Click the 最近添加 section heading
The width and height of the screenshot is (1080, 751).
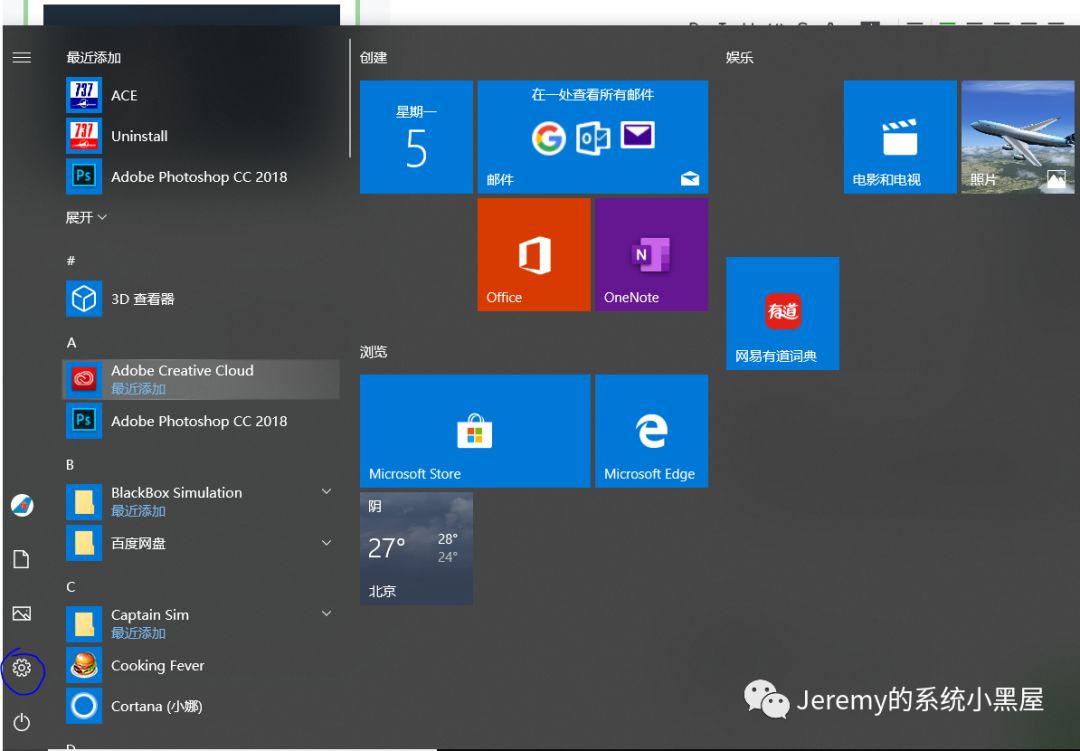coord(94,57)
